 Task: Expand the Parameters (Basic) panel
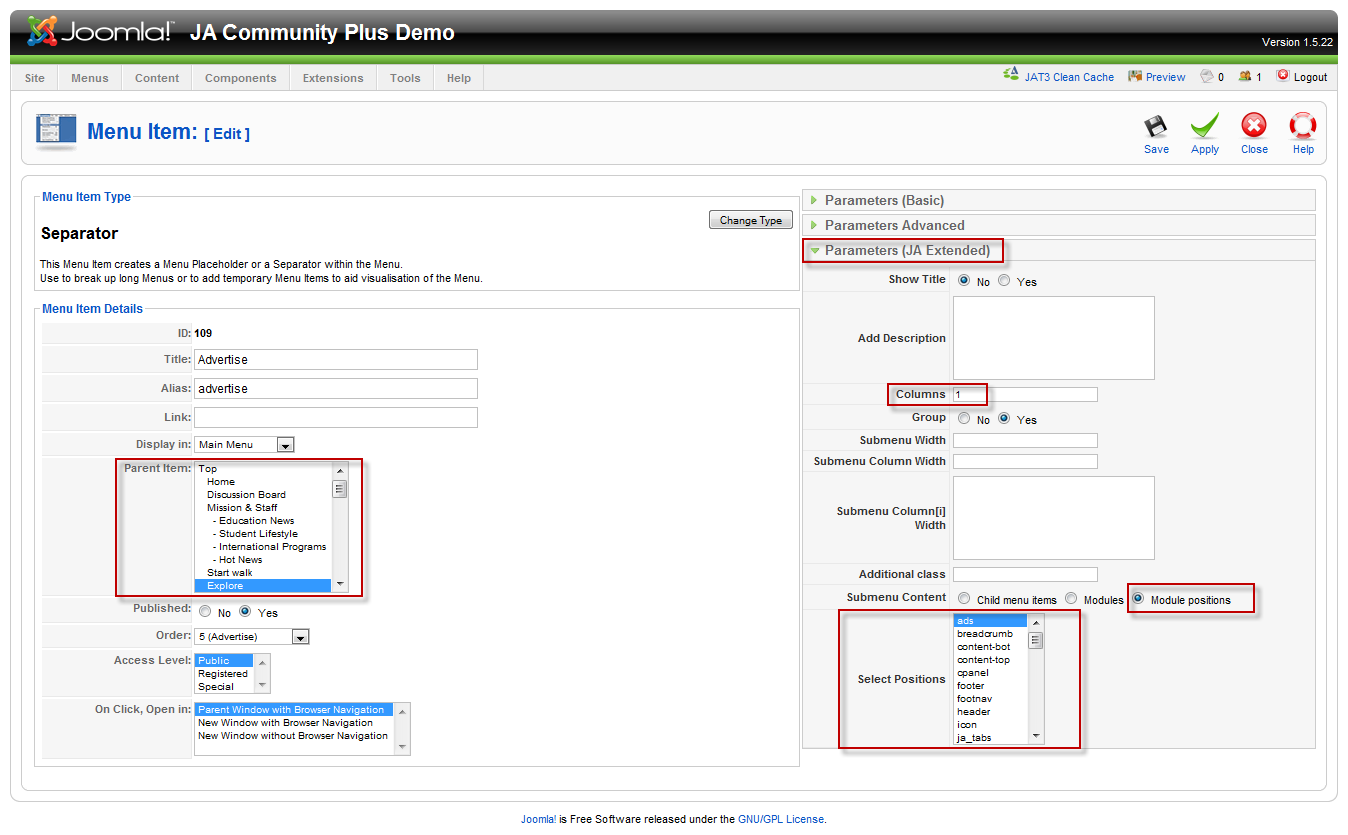tap(884, 200)
